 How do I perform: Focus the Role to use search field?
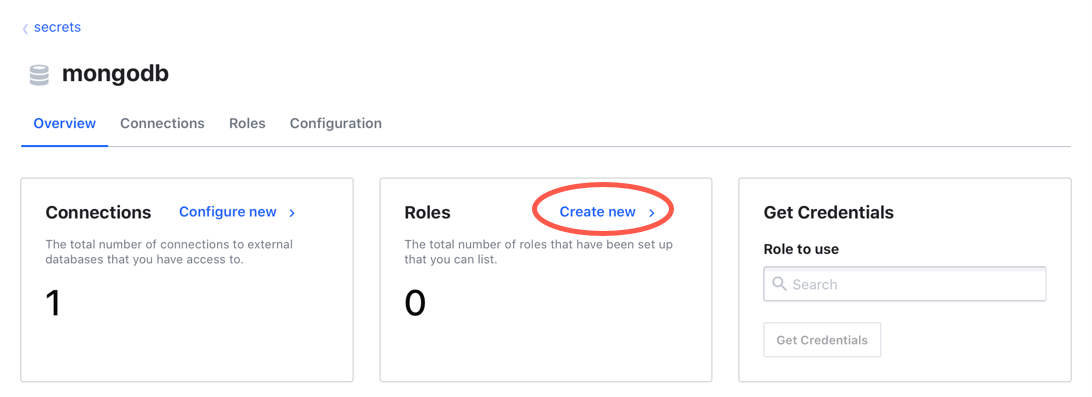pos(905,284)
